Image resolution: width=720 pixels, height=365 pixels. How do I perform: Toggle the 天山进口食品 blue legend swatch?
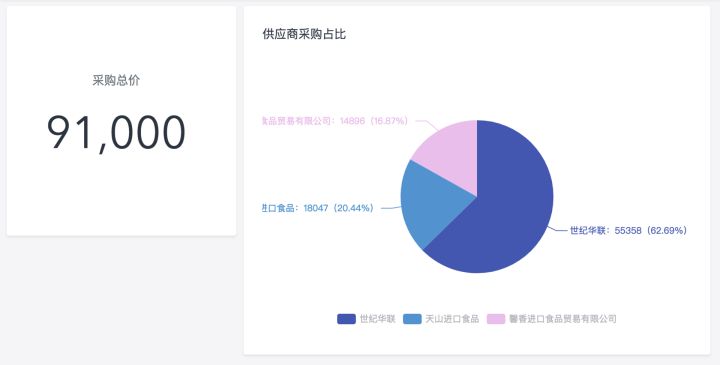coord(412,319)
